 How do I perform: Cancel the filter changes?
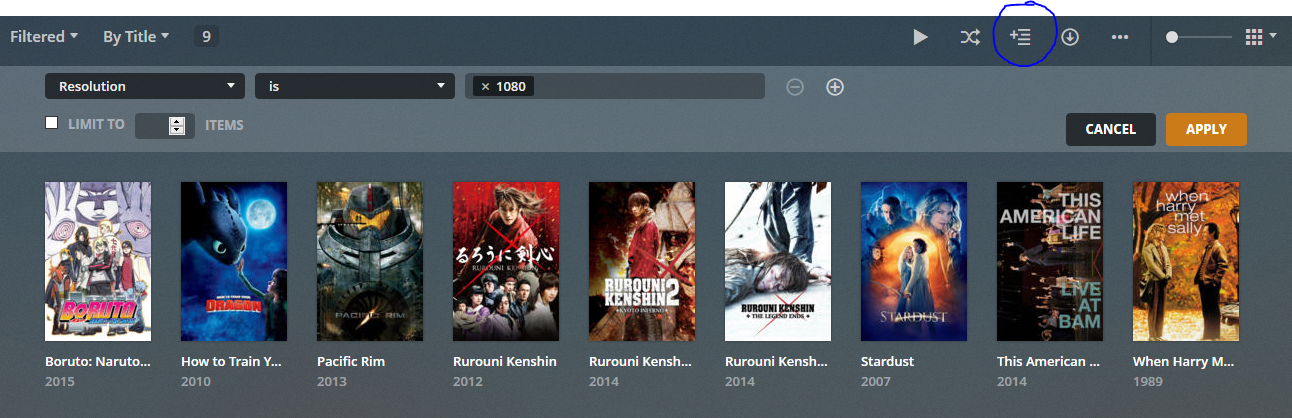tap(1110, 129)
